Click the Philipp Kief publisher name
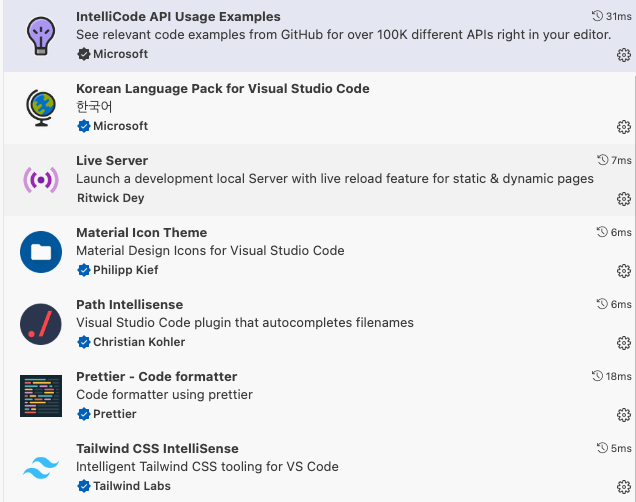This screenshot has height=502, width=636. click(x=126, y=270)
